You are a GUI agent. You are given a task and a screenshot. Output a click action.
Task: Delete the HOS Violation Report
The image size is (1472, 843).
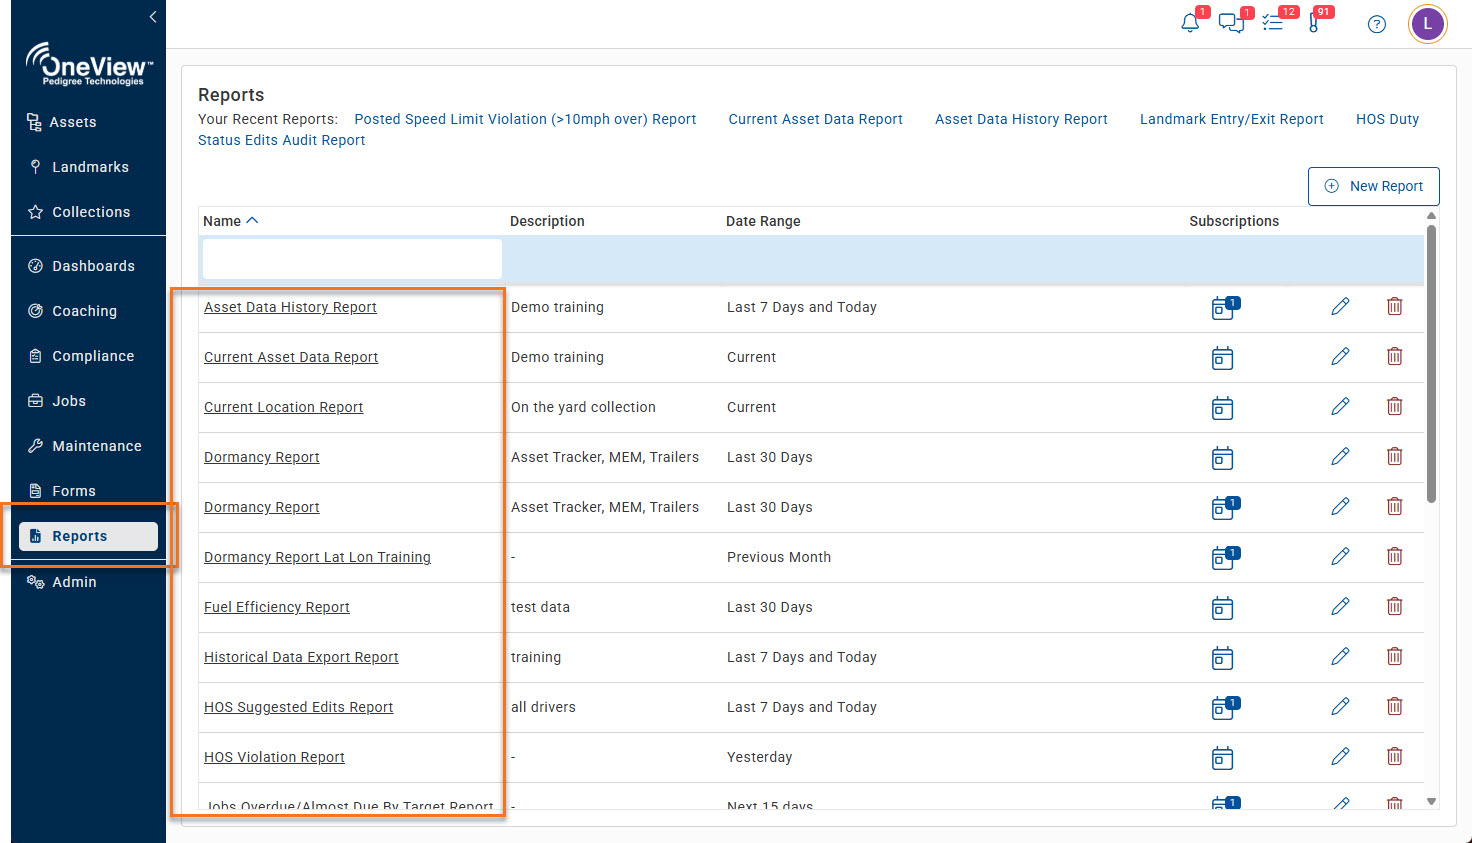point(1394,756)
